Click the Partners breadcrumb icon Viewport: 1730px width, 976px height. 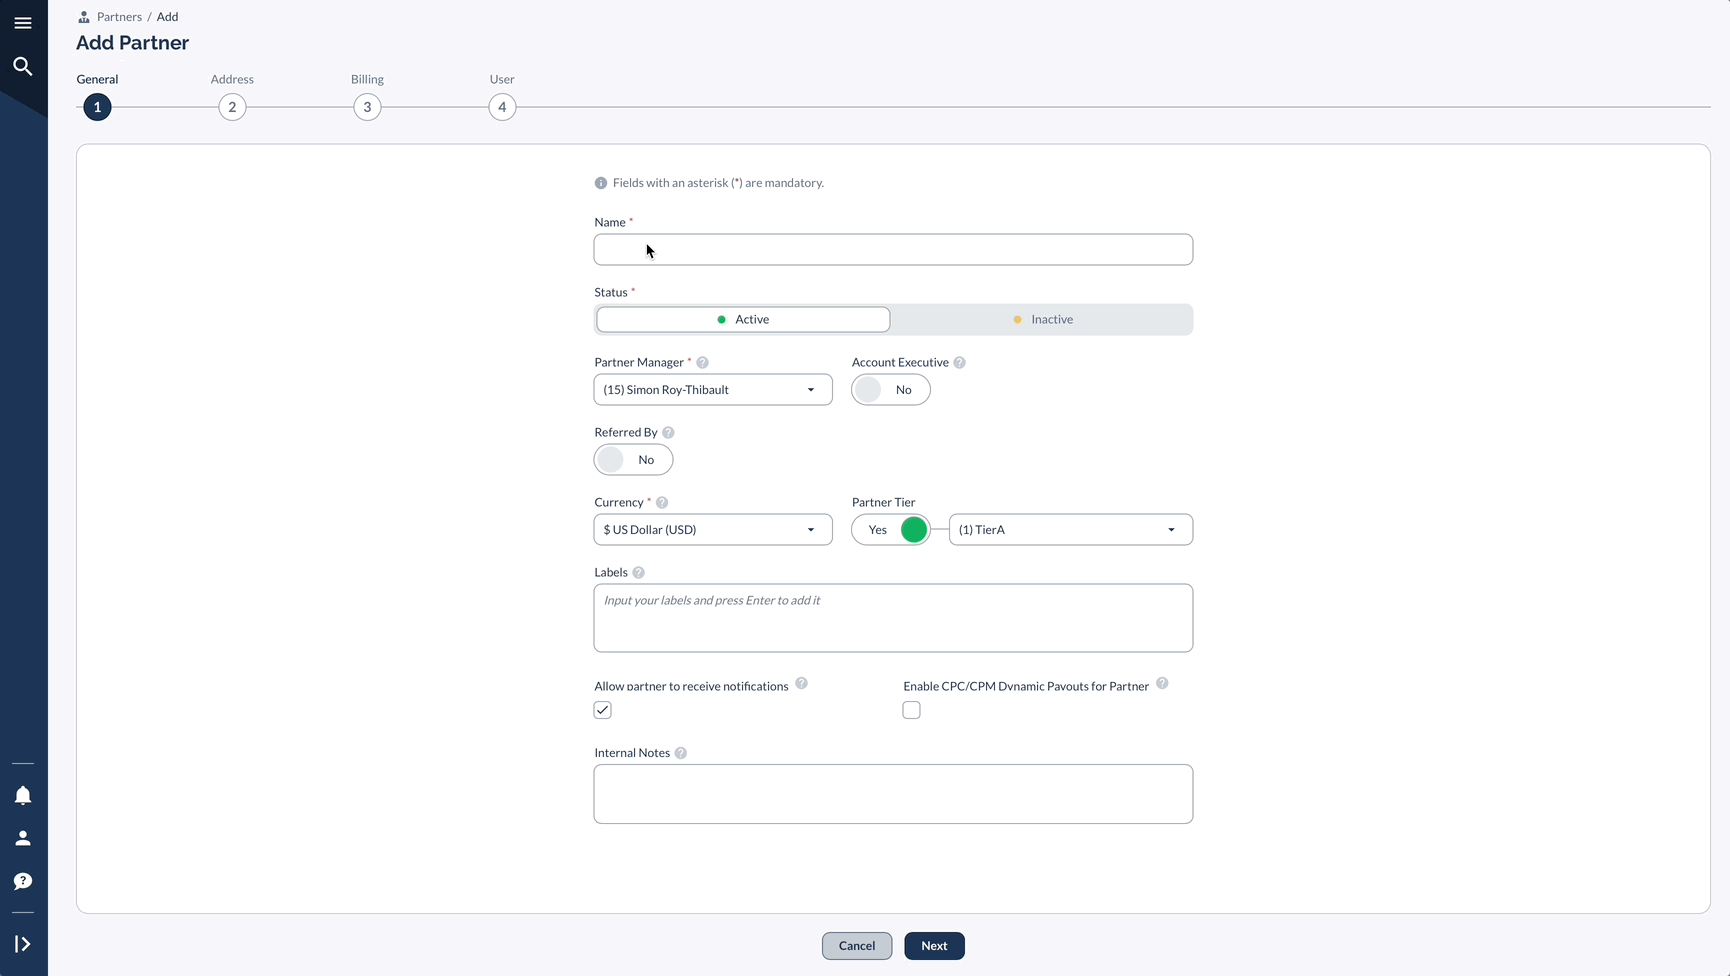click(84, 17)
